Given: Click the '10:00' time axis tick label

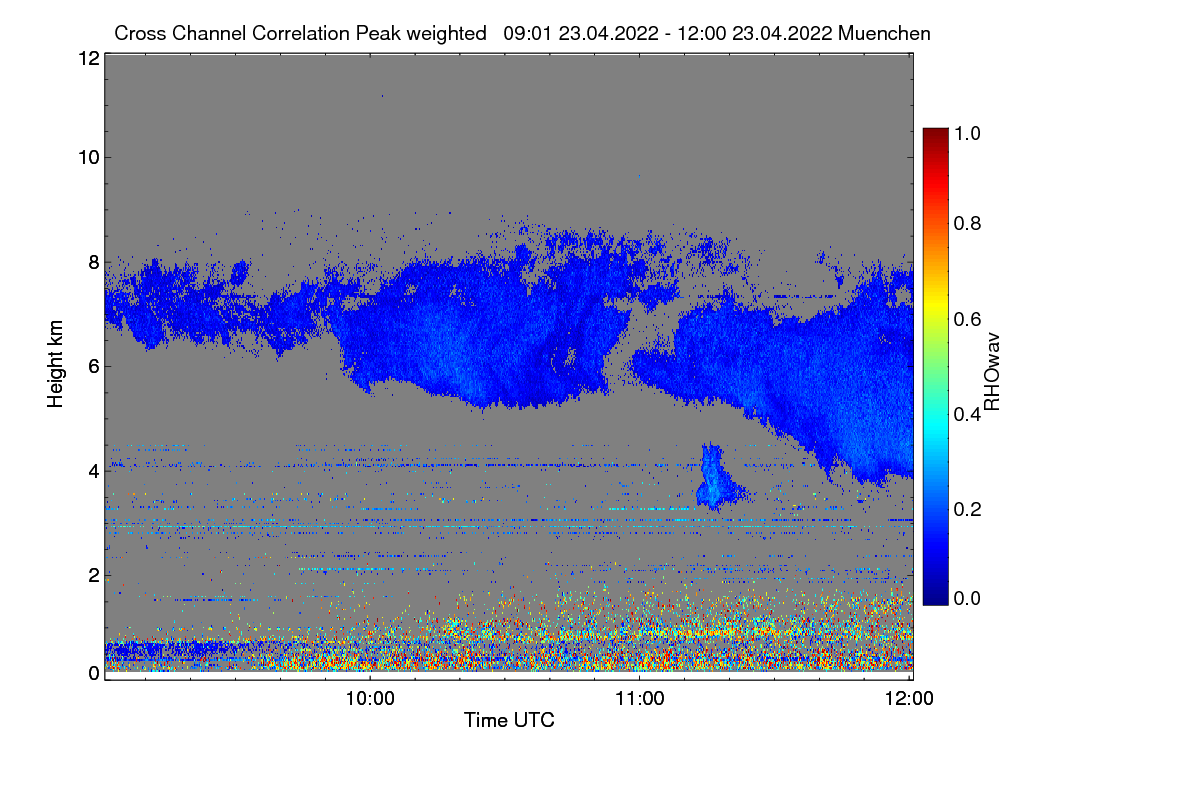Looking at the screenshot, I should 370,700.
